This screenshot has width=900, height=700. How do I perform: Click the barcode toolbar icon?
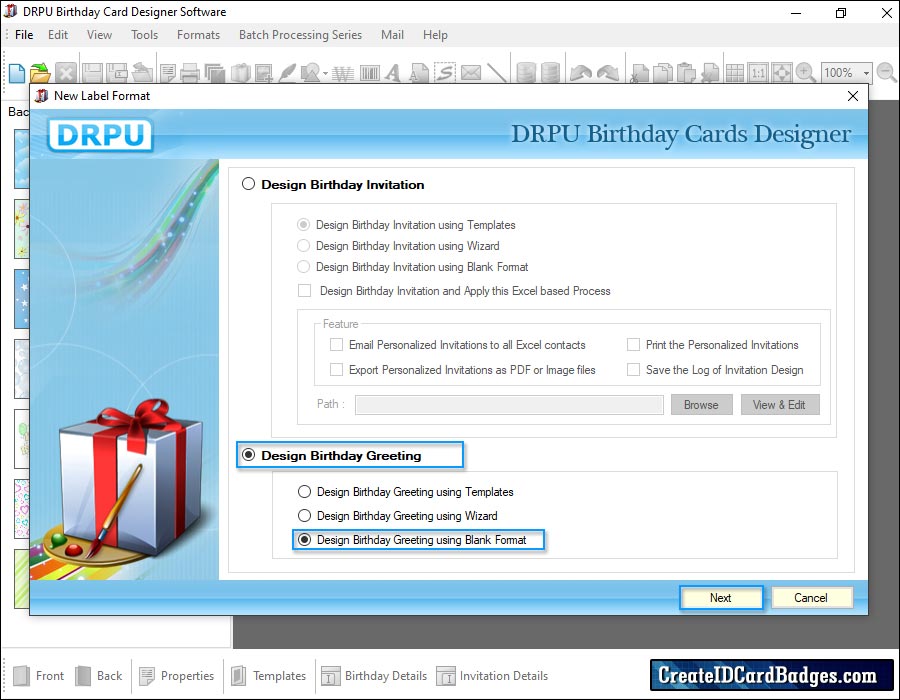[x=370, y=73]
